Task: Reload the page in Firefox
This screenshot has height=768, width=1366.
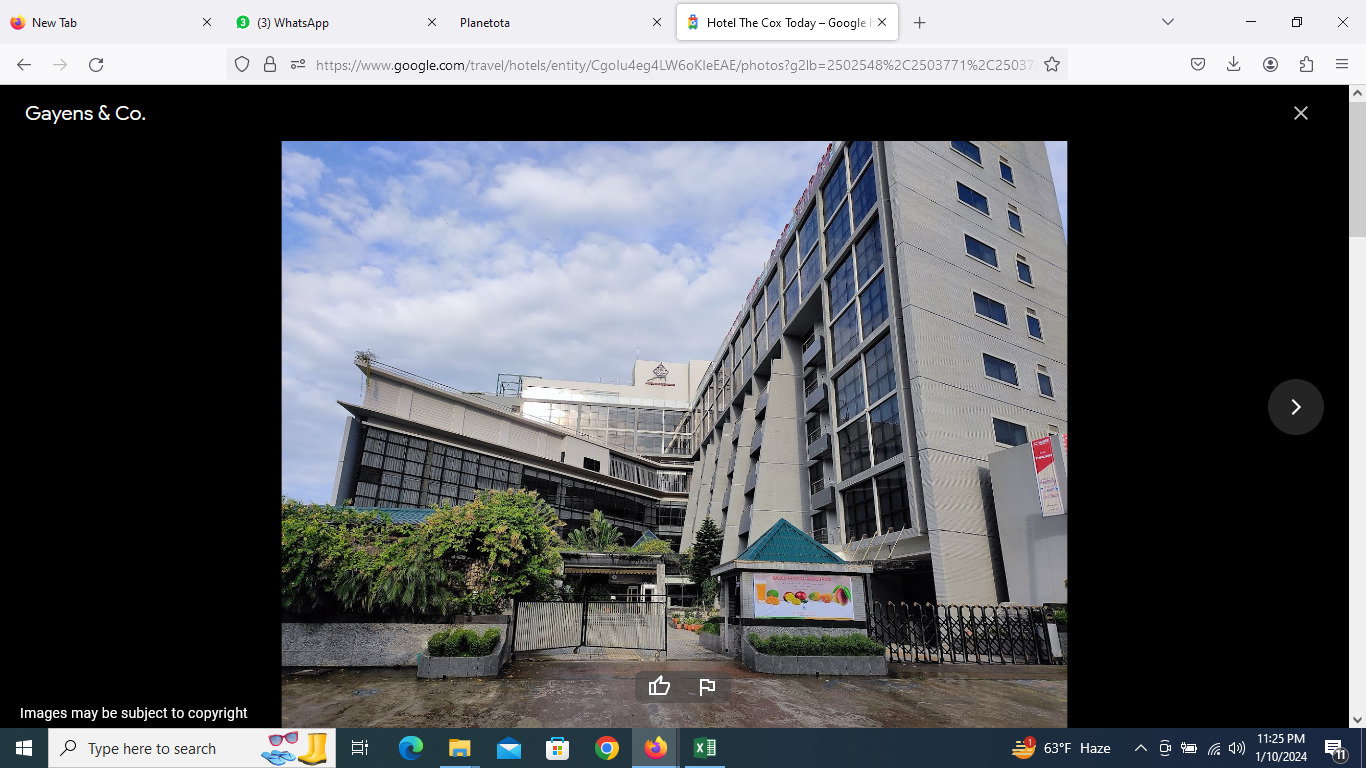Action: coord(96,65)
